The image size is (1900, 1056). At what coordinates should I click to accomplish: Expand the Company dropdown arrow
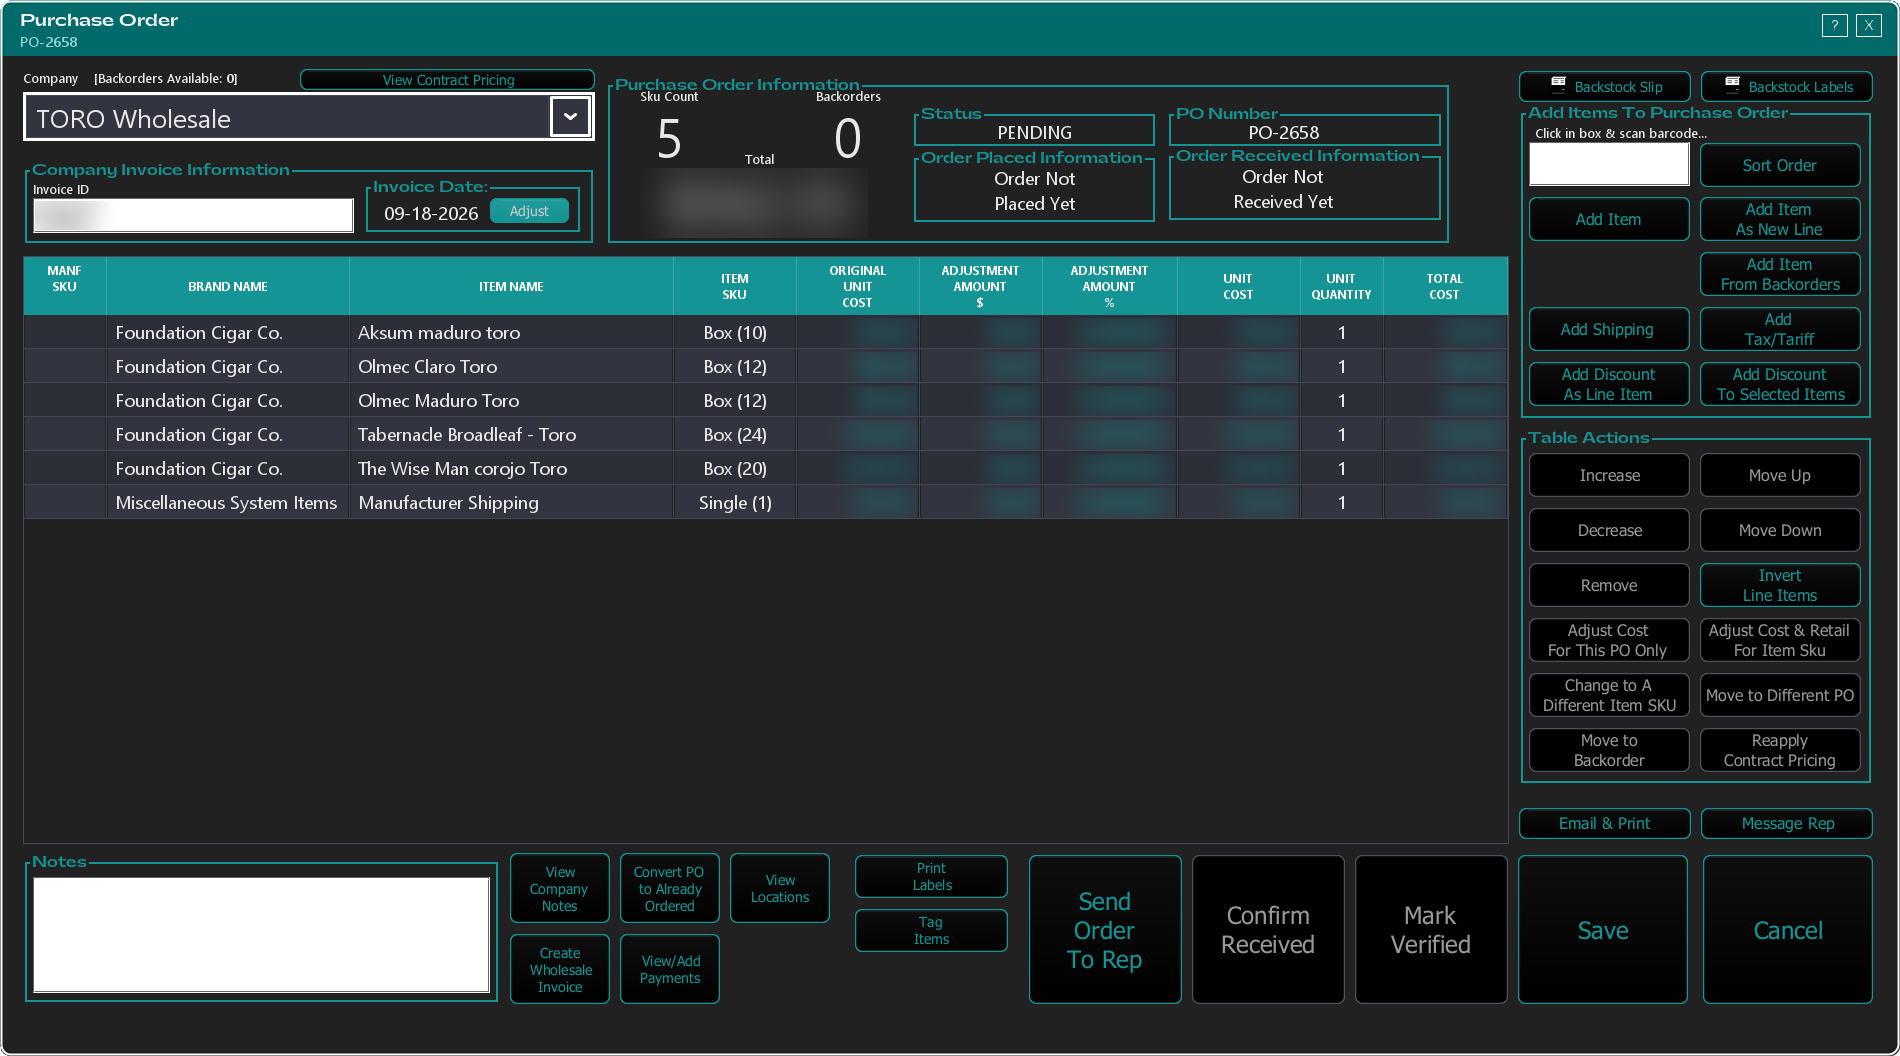(570, 117)
